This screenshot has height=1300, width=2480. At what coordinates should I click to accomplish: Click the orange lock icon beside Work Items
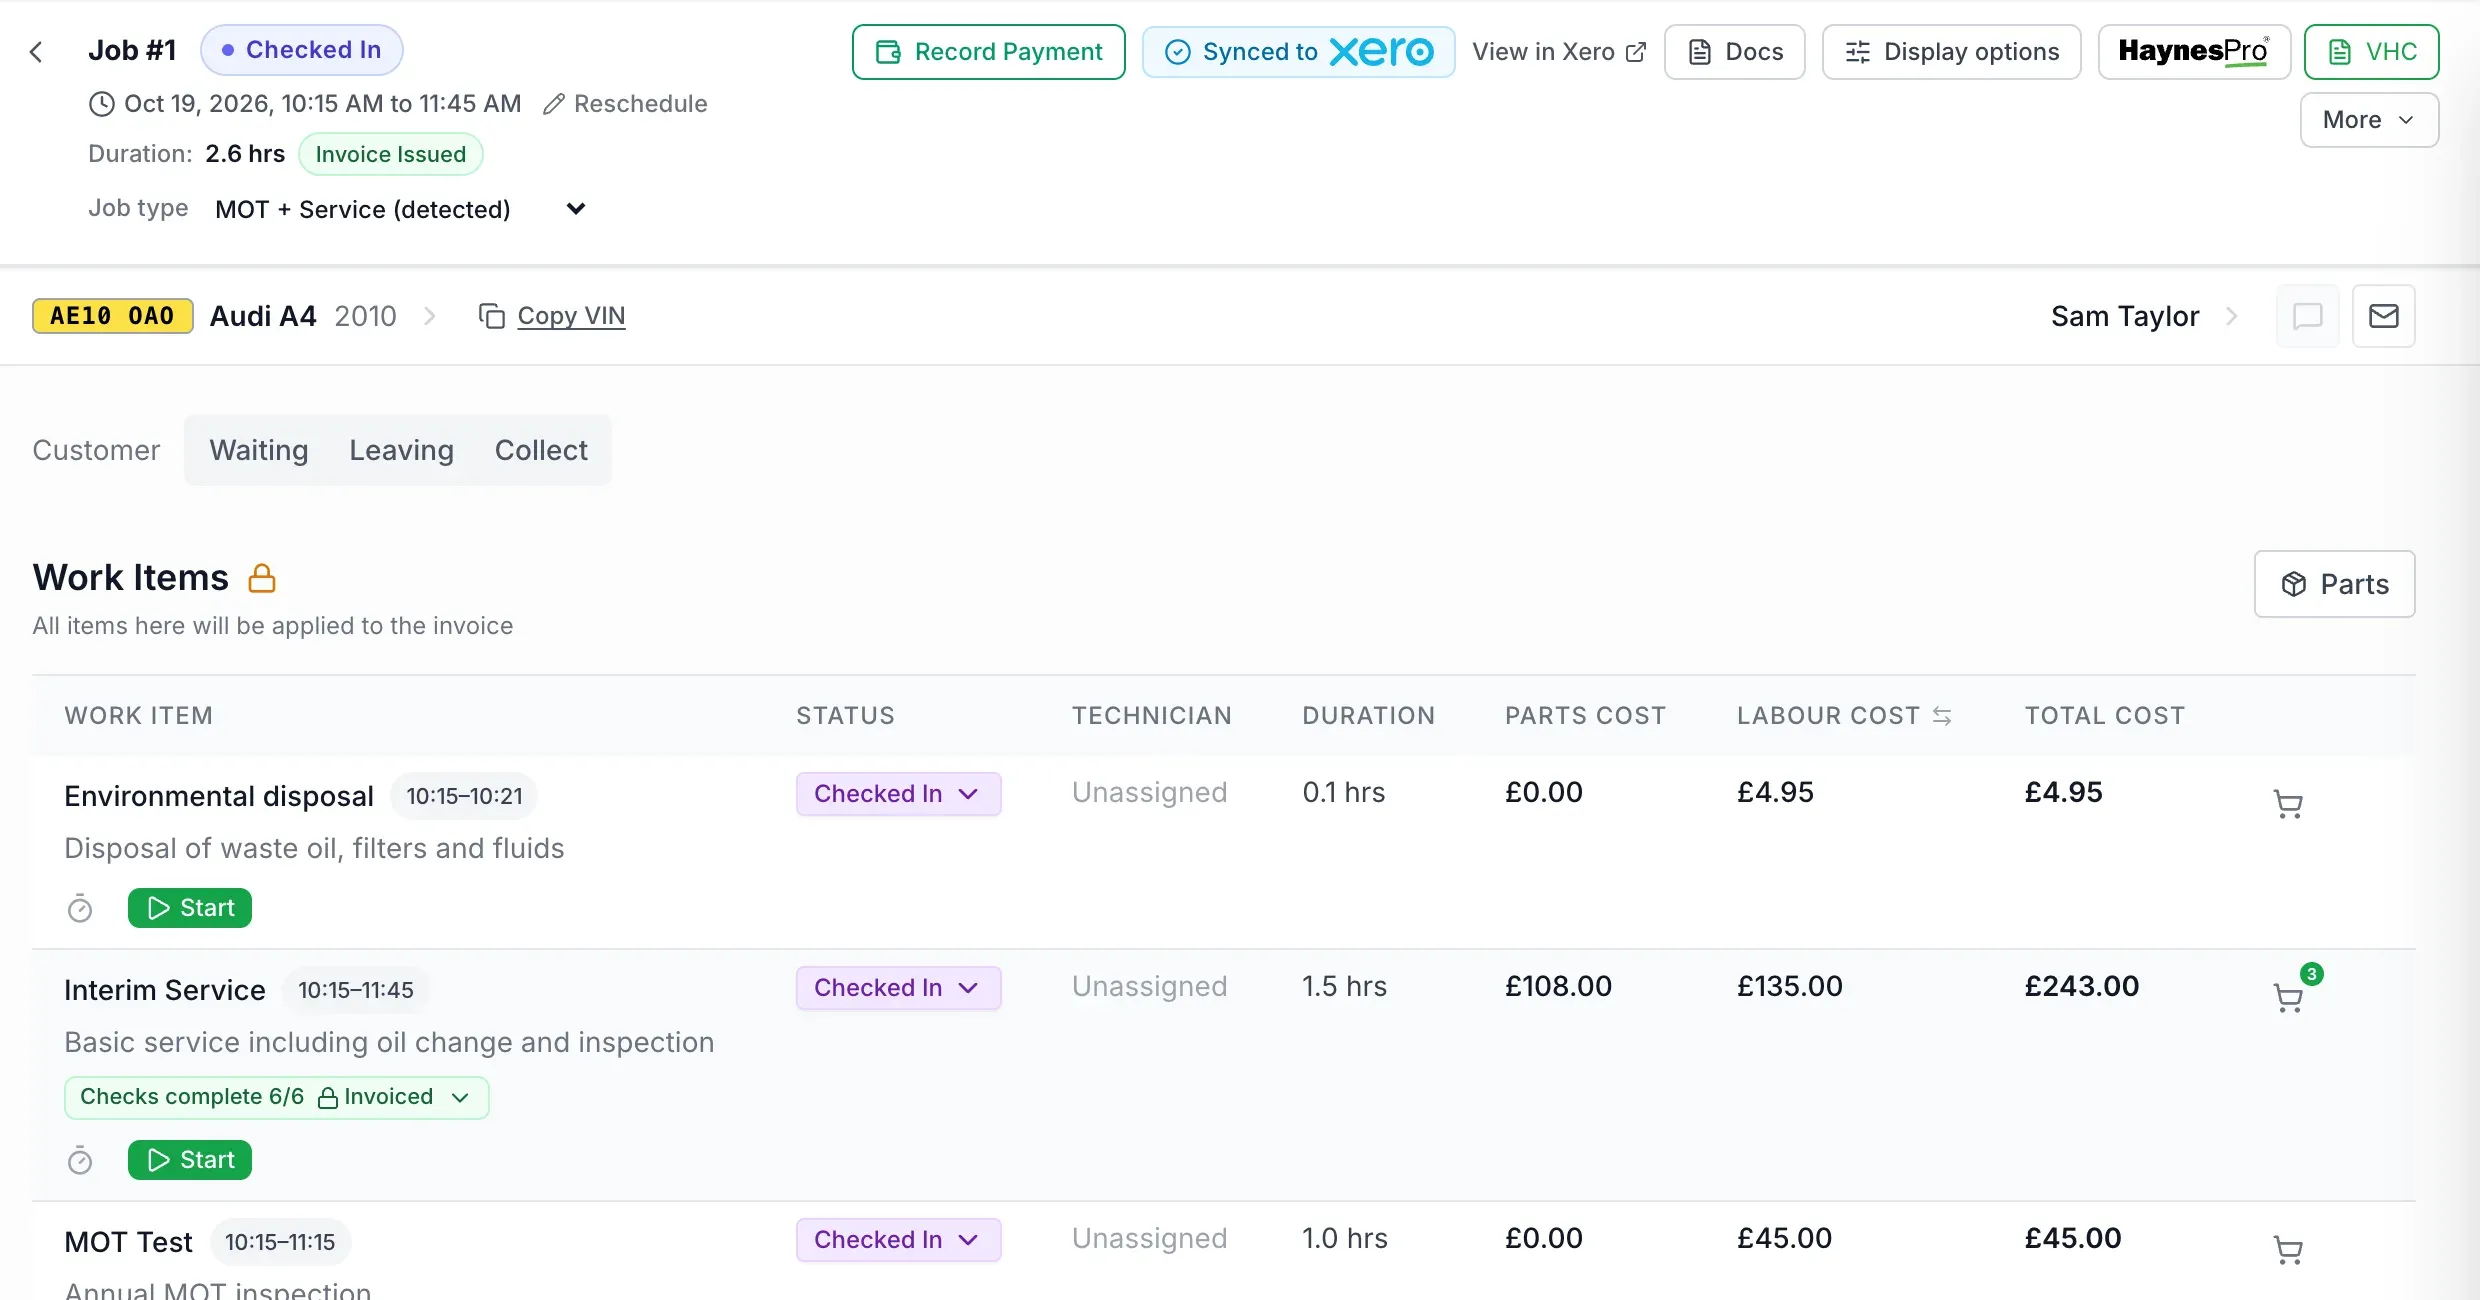[x=262, y=578]
